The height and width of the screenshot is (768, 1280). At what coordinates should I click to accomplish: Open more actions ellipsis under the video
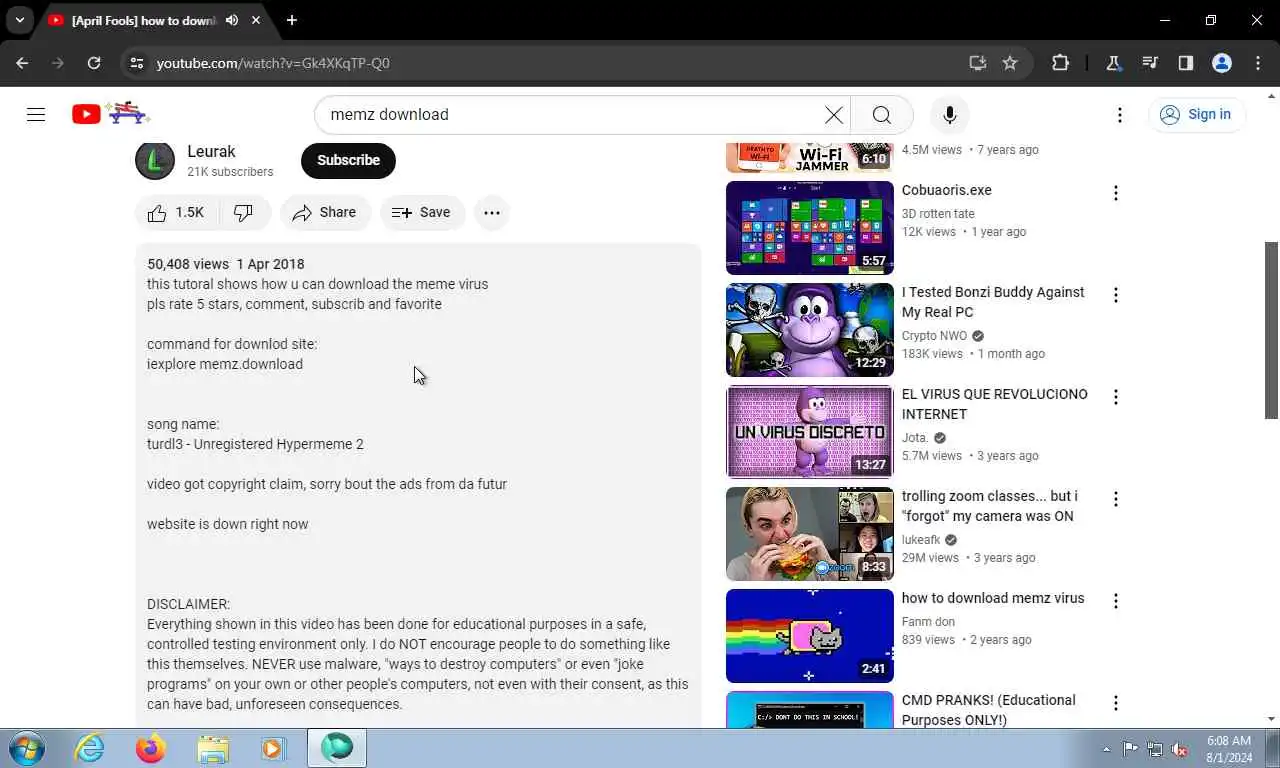pyautogui.click(x=491, y=212)
